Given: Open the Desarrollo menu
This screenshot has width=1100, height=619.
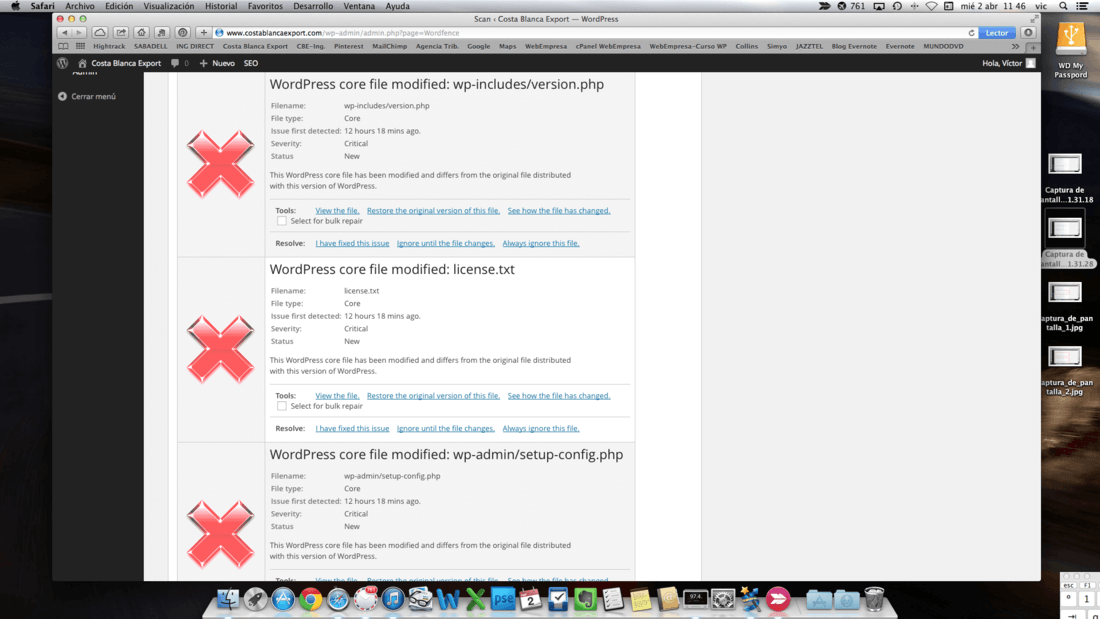Looking at the screenshot, I should (313, 6).
